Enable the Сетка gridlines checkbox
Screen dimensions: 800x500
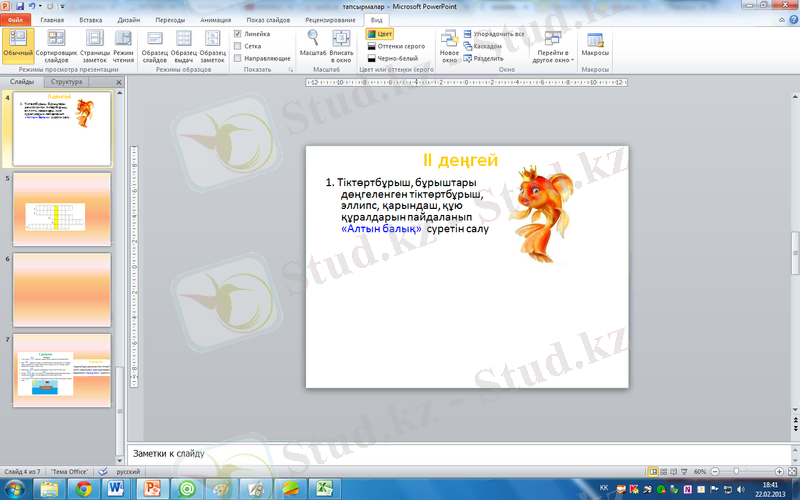[x=237, y=46]
